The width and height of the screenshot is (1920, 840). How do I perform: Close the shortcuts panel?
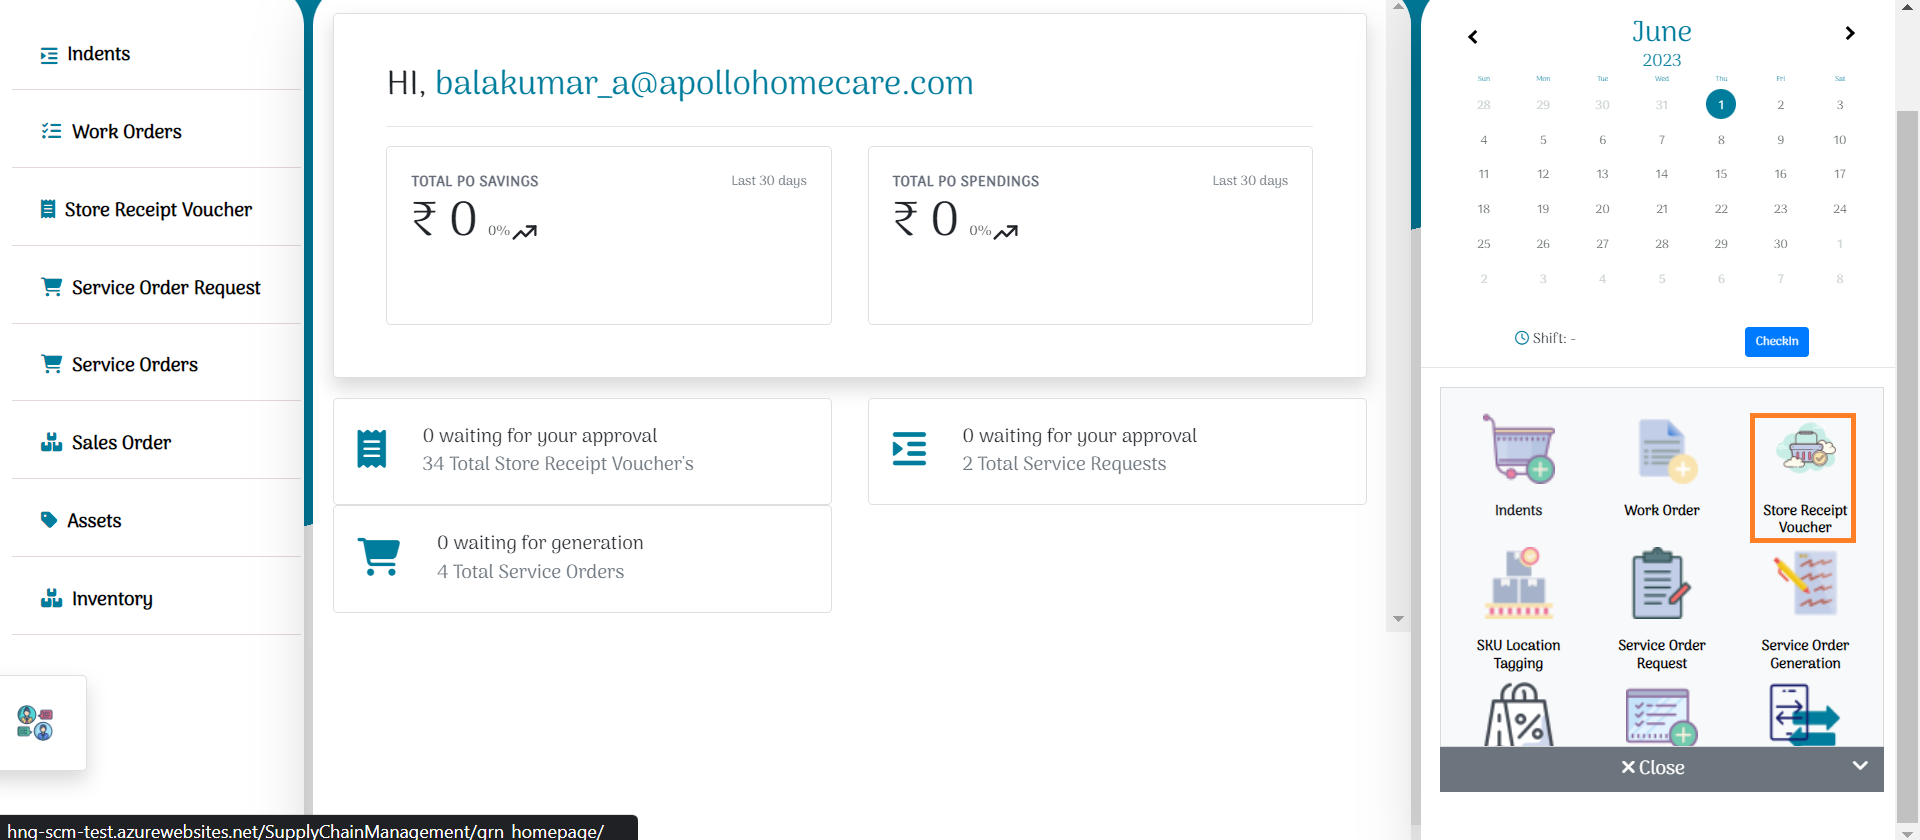click(1653, 768)
